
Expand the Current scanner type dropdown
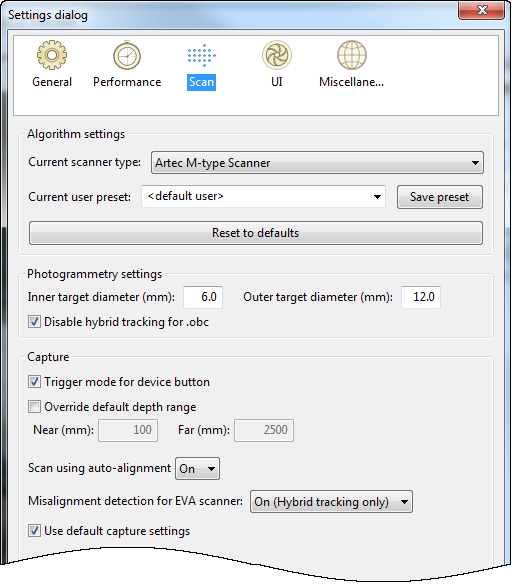pyautogui.click(x=317, y=162)
